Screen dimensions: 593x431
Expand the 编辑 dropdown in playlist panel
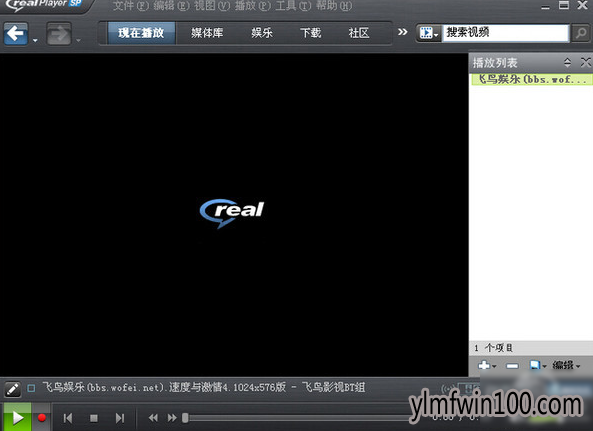click(x=566, y=365)
